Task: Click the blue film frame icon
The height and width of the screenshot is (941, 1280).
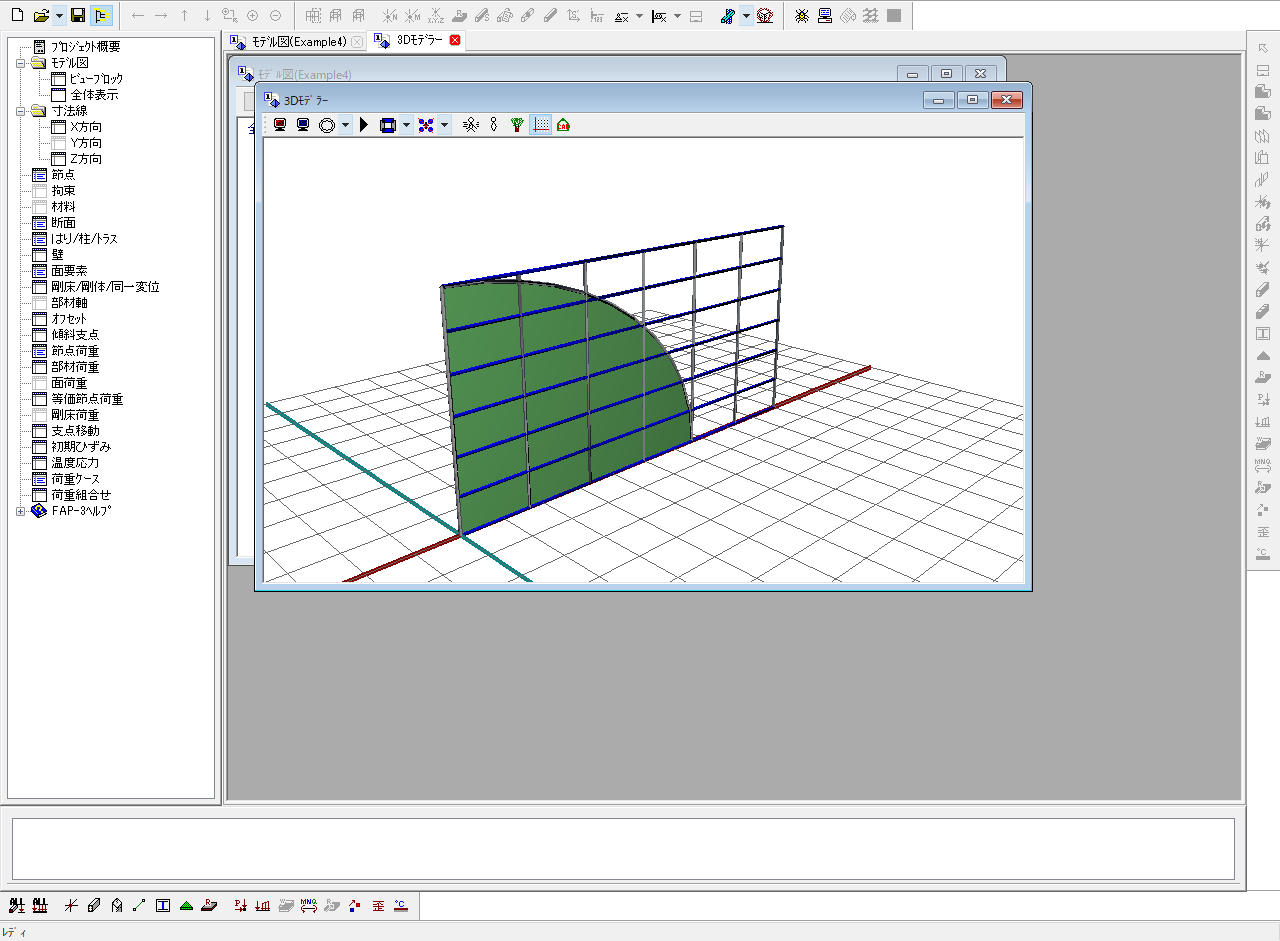Action: pyautogui.click(x=388, y=125)
